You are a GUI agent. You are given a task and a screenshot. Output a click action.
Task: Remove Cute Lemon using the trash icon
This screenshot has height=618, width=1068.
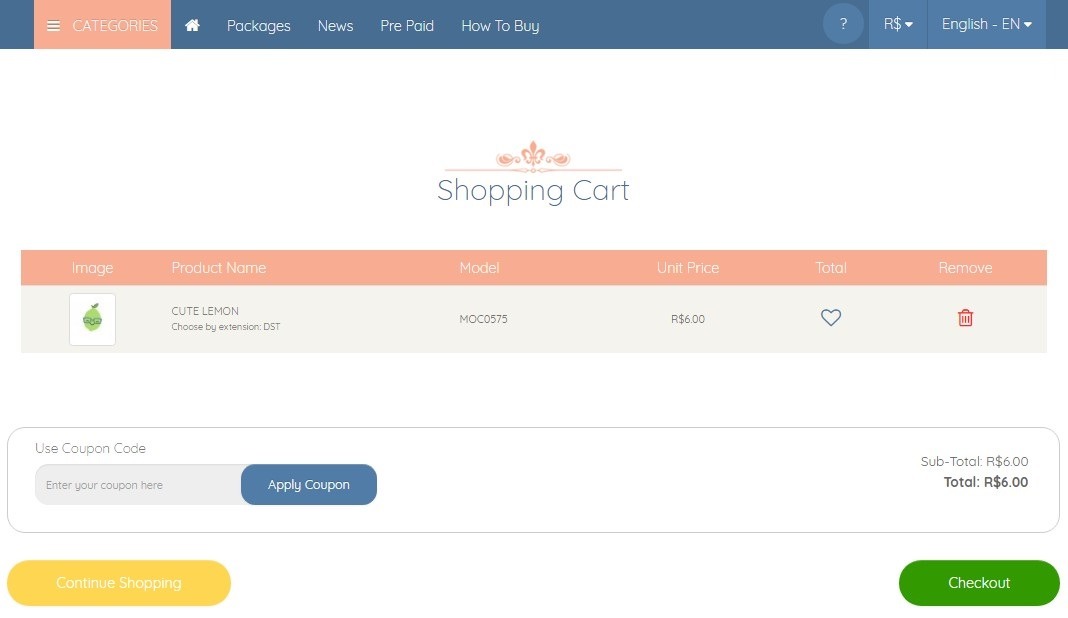pyautogui.click(x=965, y=318)
